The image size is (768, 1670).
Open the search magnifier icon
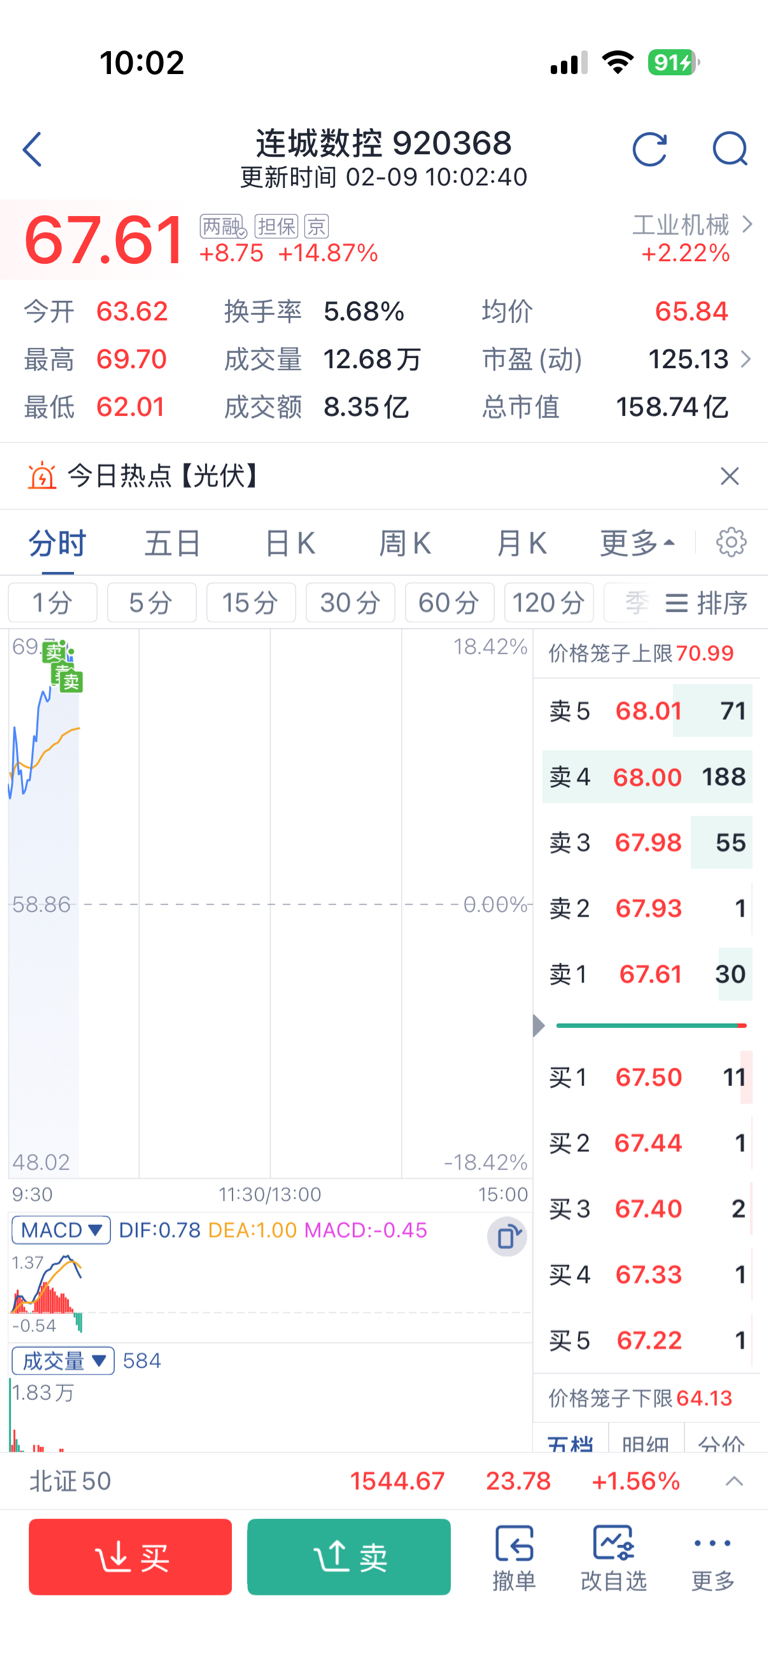tap(730, 150)
